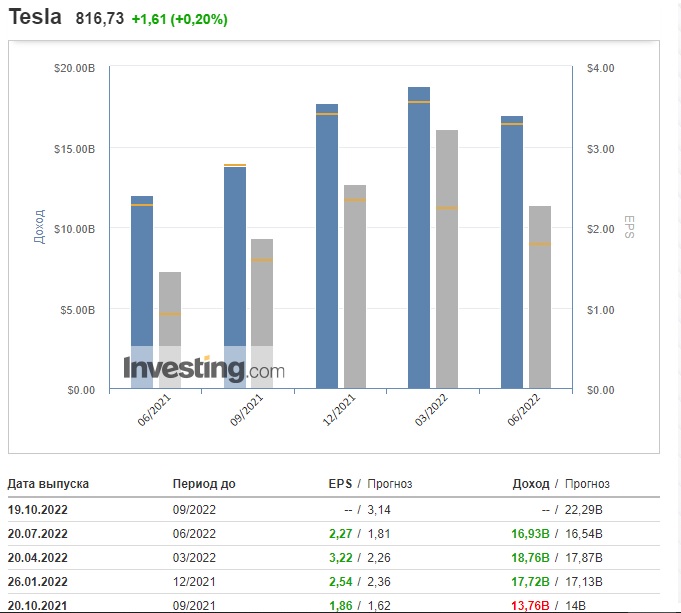Click the 03/2022 x-axis label
681x613 pixels.
tap(431, 410)
